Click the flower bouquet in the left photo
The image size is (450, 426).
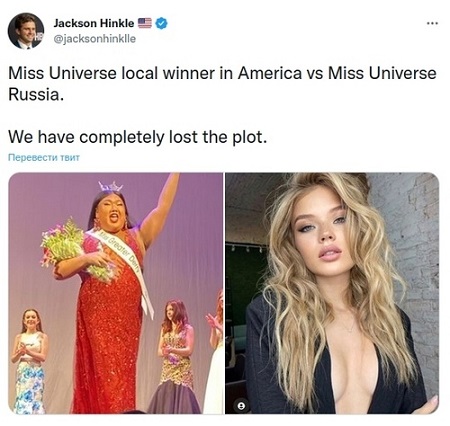[x=75, y=250]
